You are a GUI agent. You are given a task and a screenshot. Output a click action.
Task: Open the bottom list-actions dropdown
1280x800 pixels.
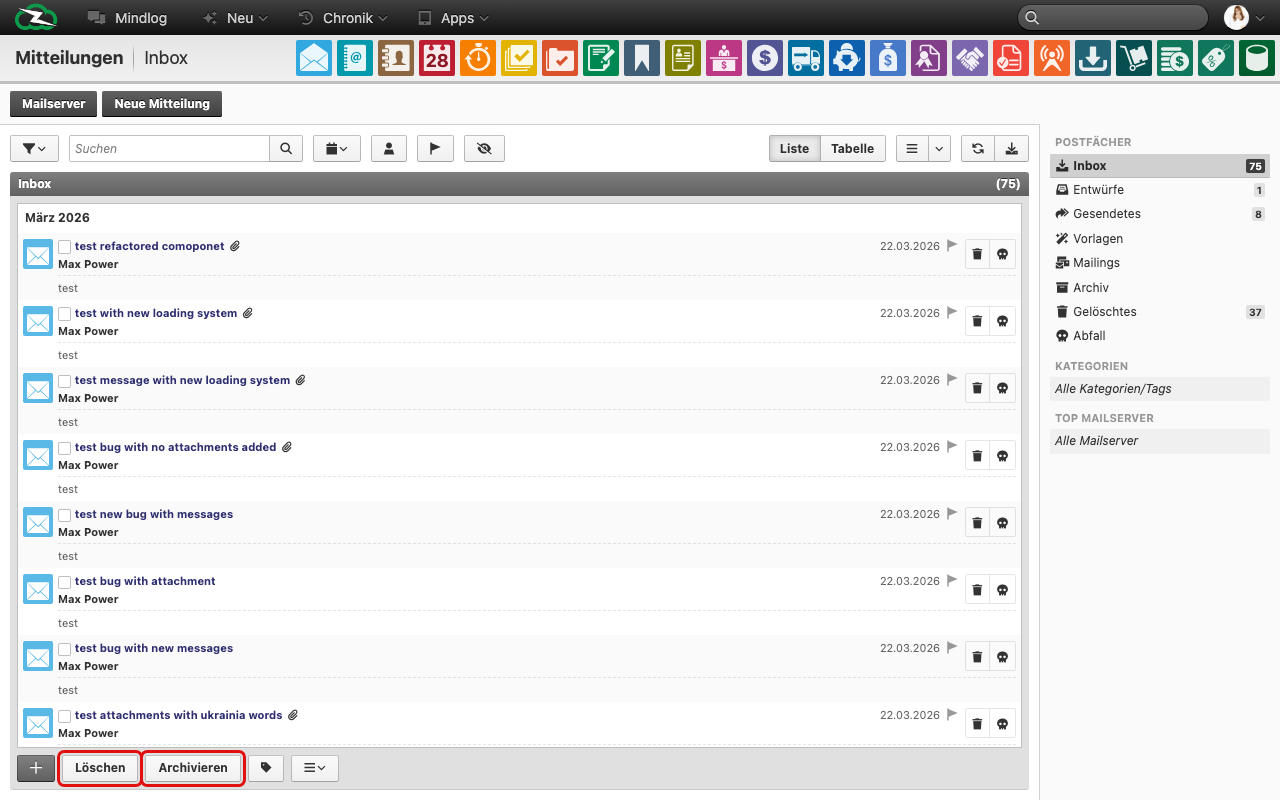point(315,768)
